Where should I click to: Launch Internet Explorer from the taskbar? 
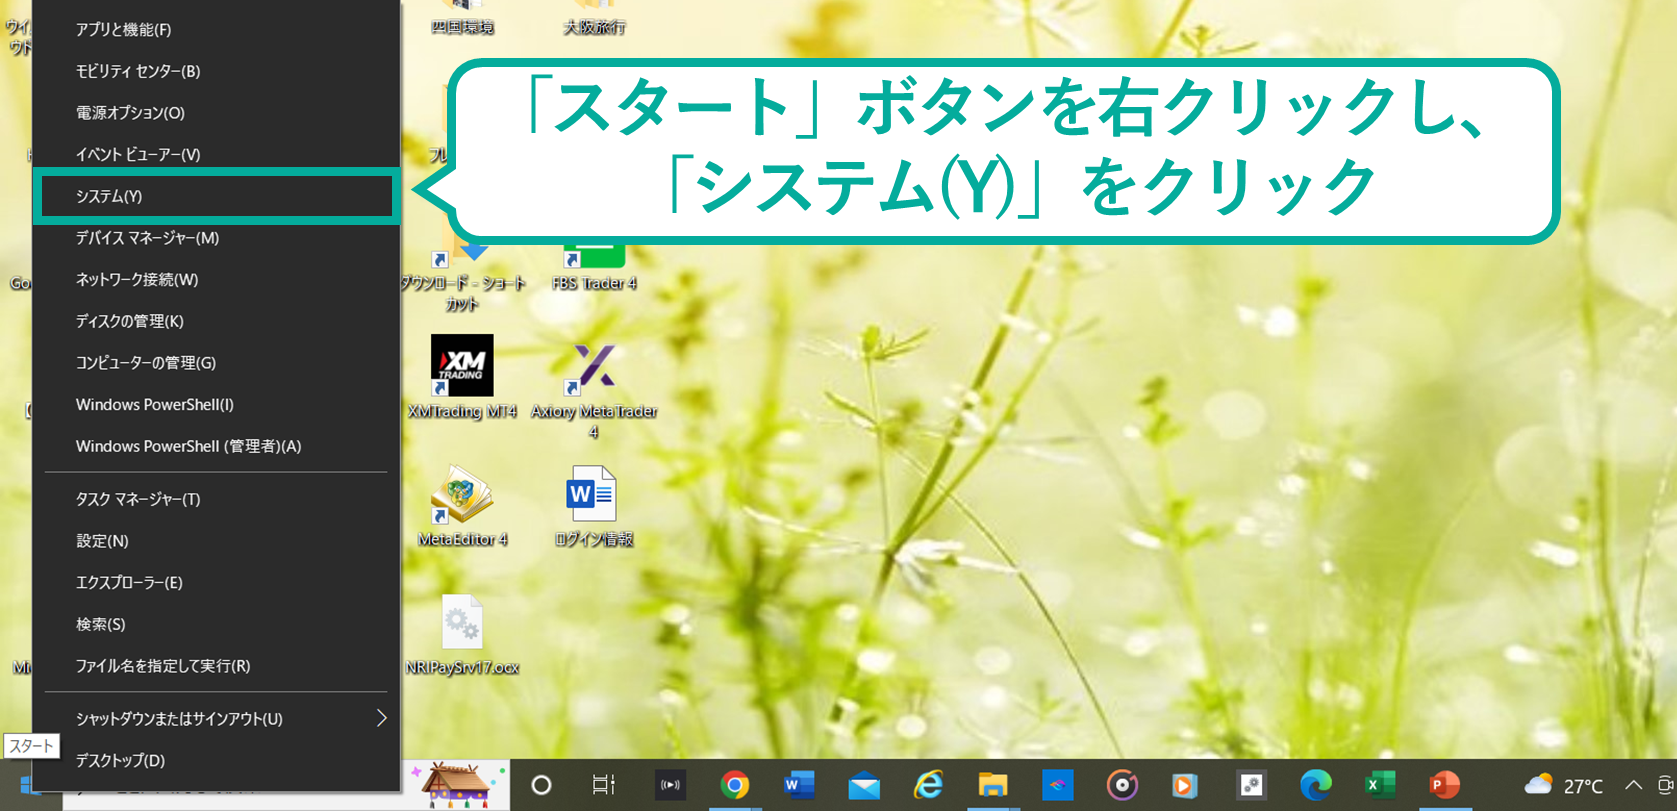point(929,785)
